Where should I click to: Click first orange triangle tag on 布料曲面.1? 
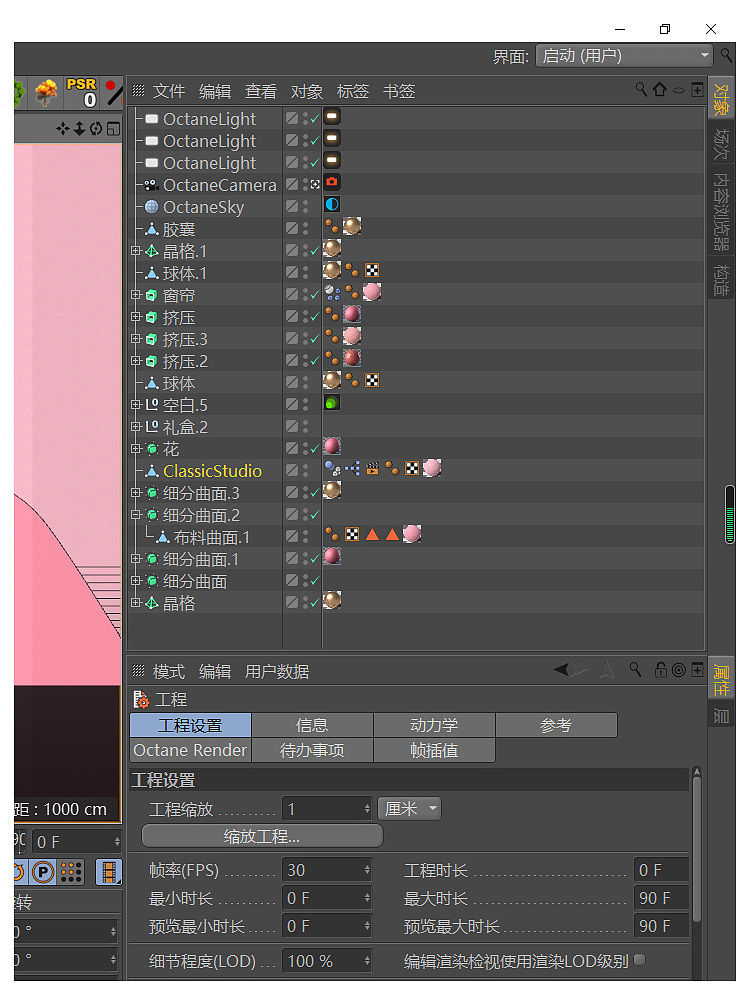[372, 534]
